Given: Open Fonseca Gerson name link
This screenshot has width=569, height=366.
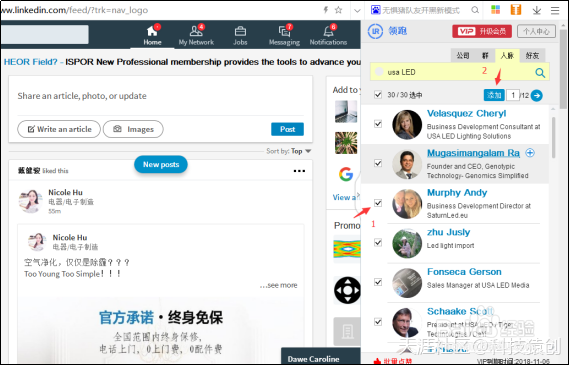Looking at the screenshot, I should tap(464, 272).
